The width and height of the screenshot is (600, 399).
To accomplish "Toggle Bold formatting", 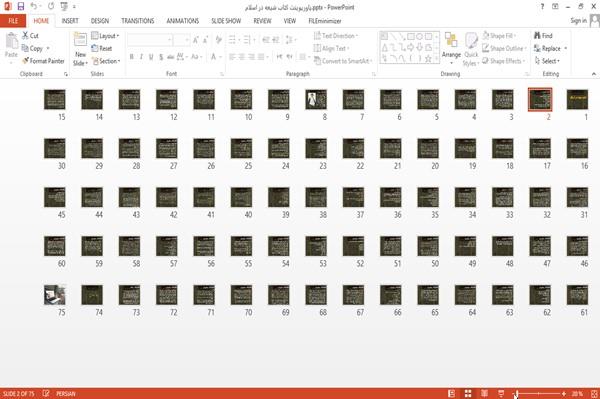I will 132,57.
